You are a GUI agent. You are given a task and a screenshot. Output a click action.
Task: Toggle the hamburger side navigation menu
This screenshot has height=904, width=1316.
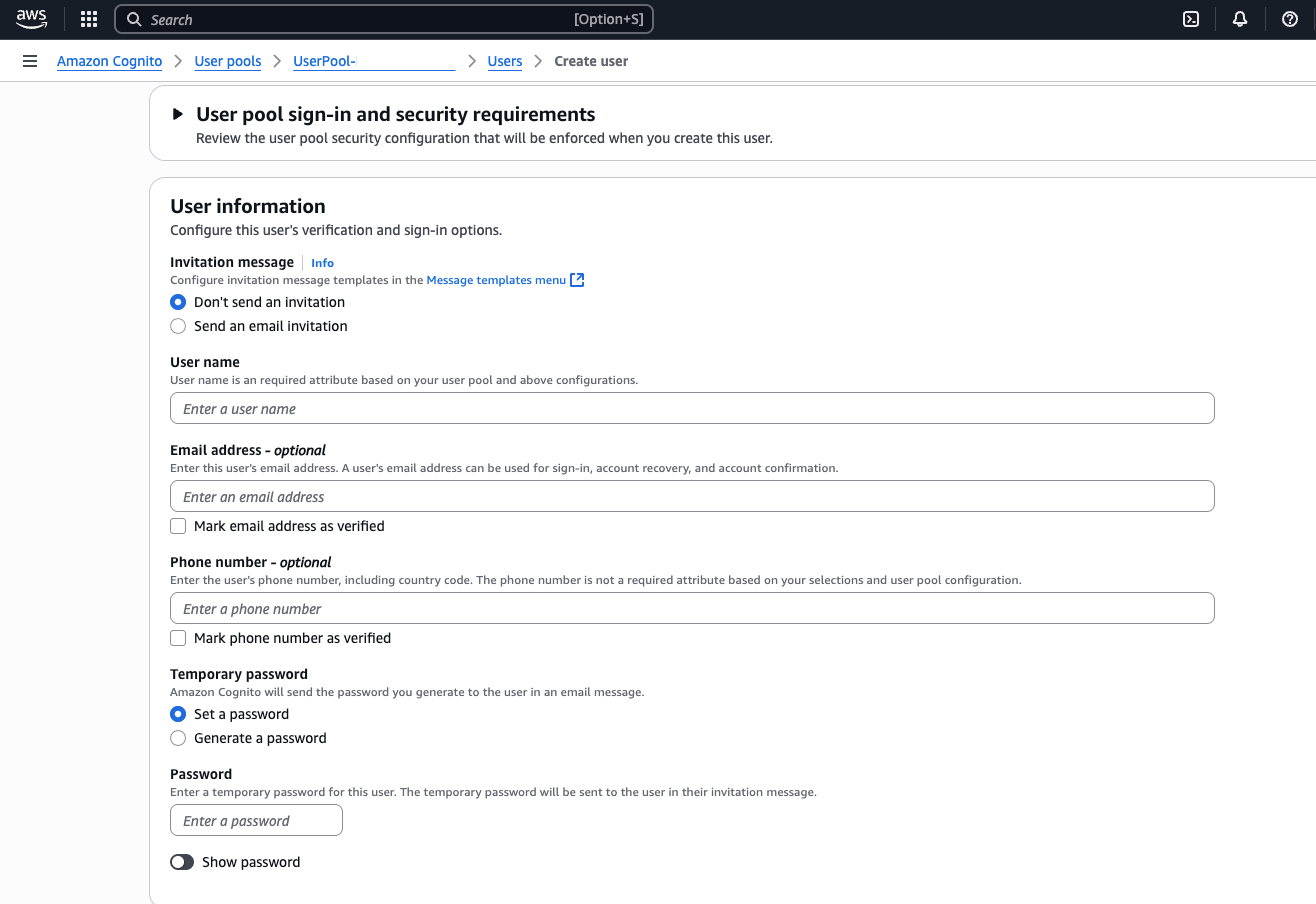point(30,61)
